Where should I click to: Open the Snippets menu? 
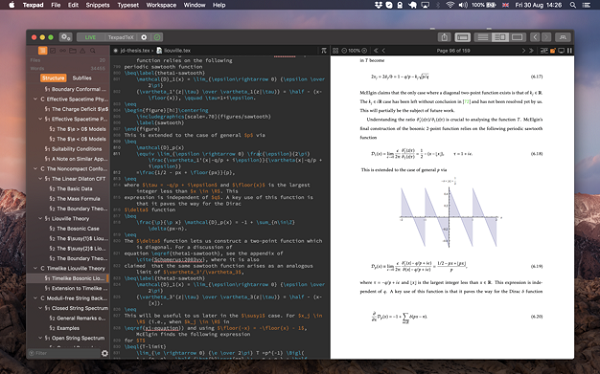click(x=97, y=5)
